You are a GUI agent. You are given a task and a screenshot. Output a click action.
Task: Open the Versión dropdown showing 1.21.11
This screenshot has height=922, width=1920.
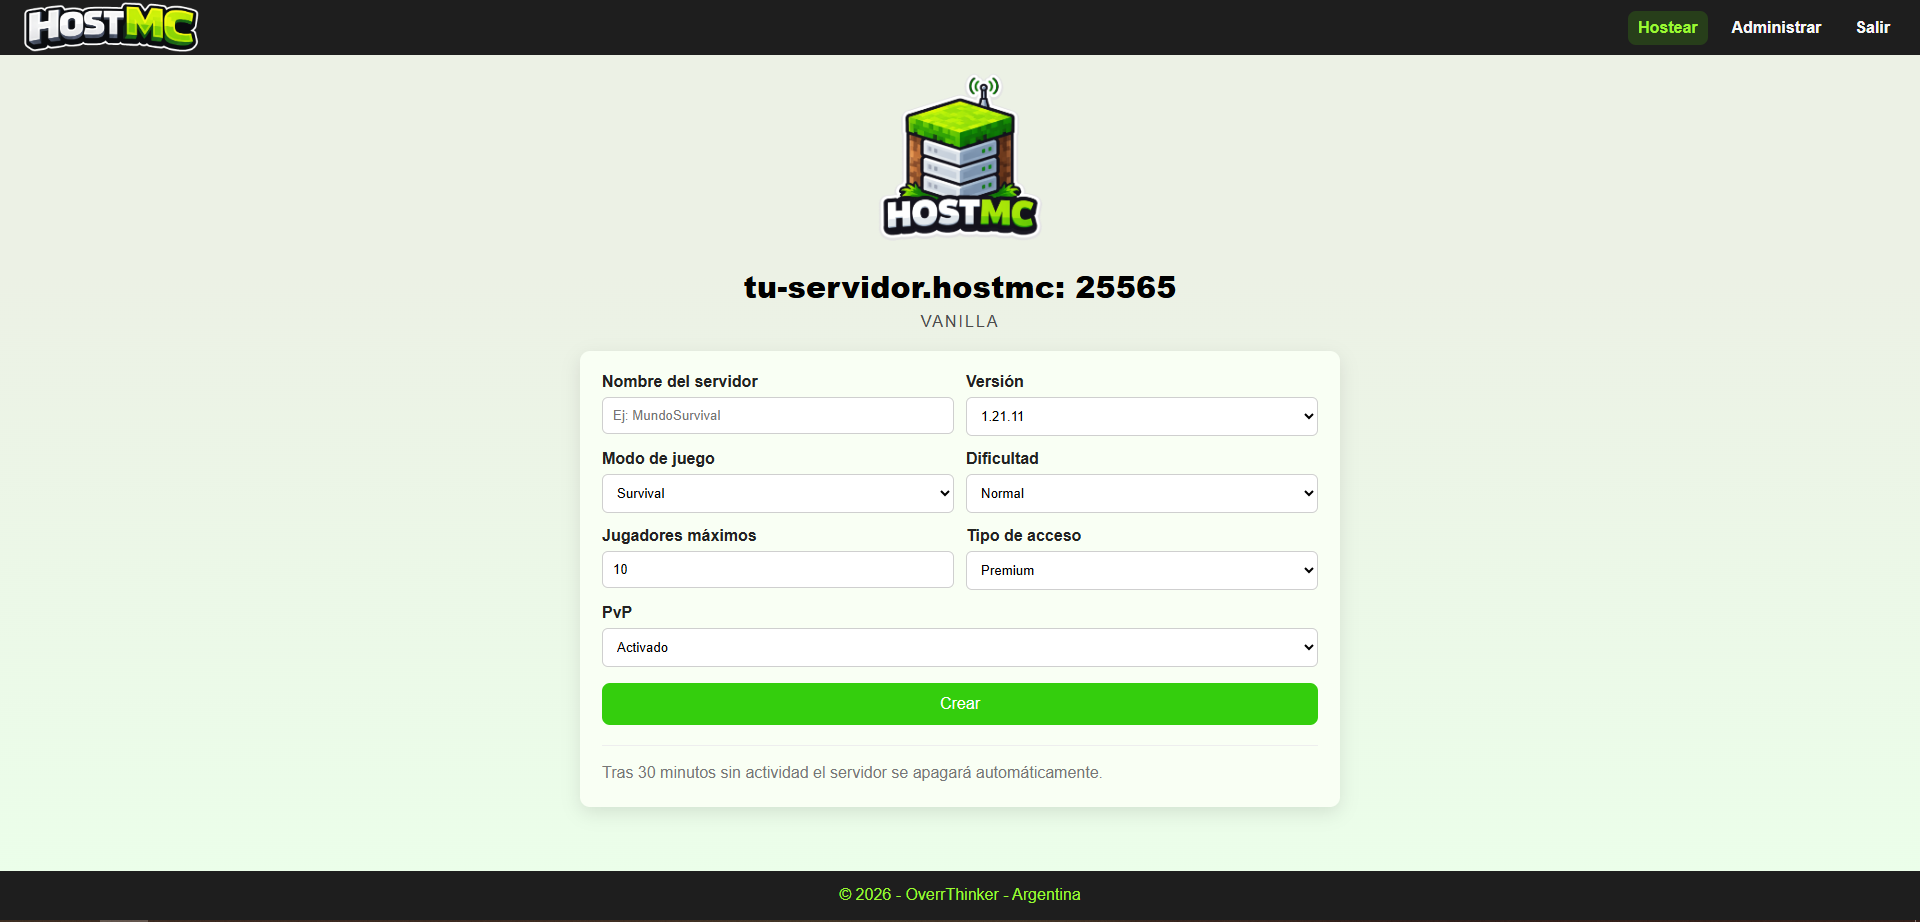click(1141, 417)
